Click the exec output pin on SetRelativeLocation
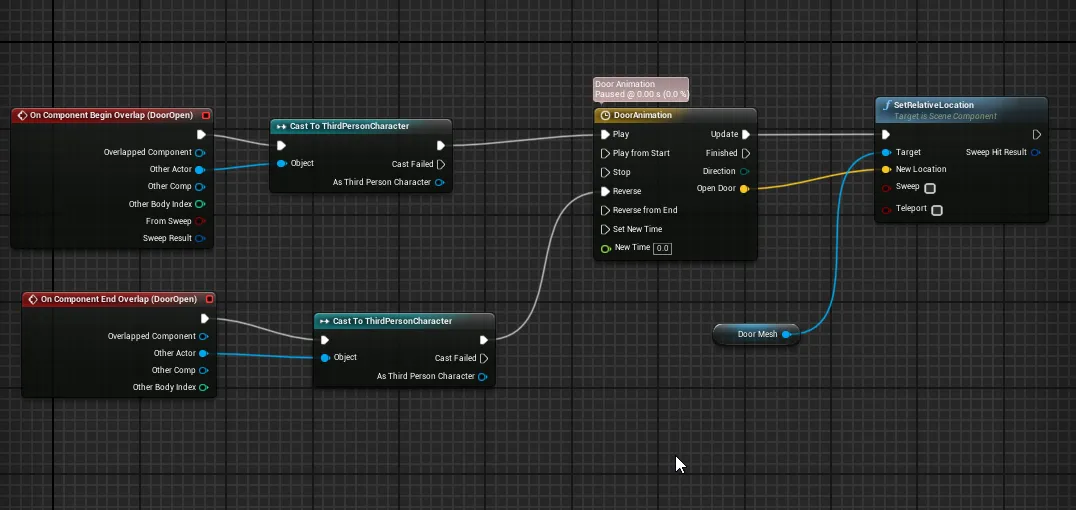 tap(1037, 135)
